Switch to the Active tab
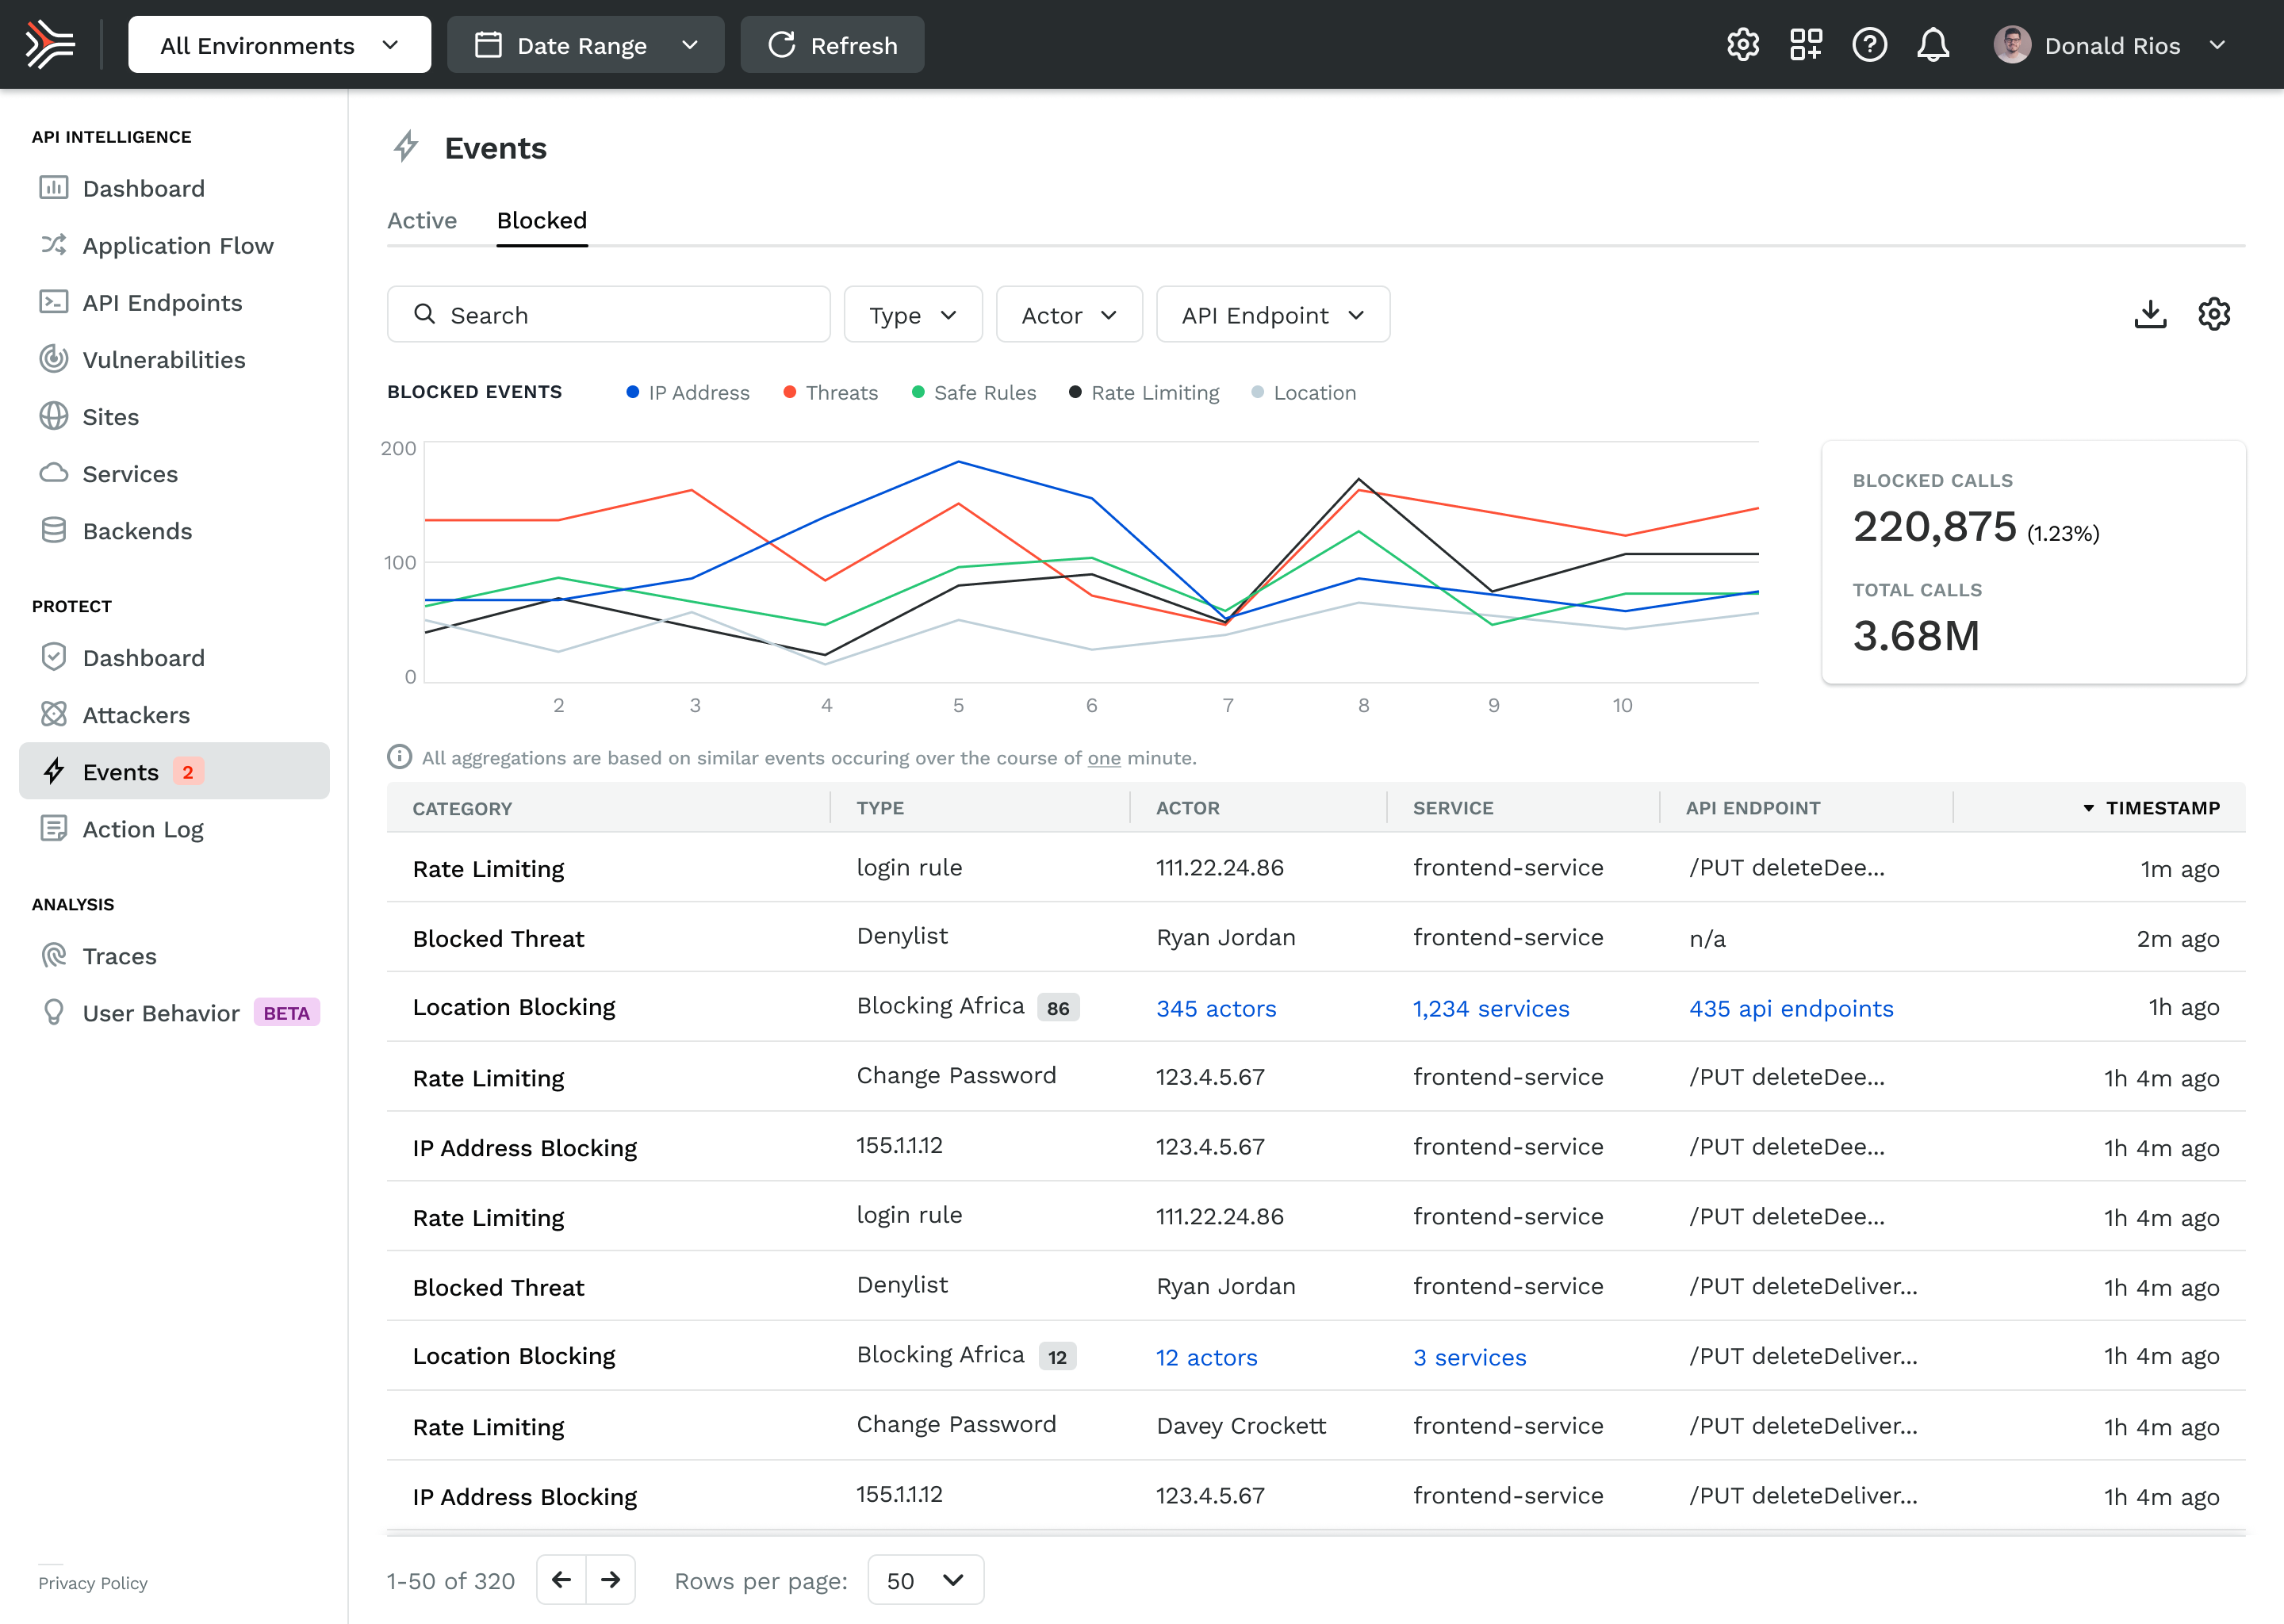This screenshot has height=1624, width=2284. 422,221
